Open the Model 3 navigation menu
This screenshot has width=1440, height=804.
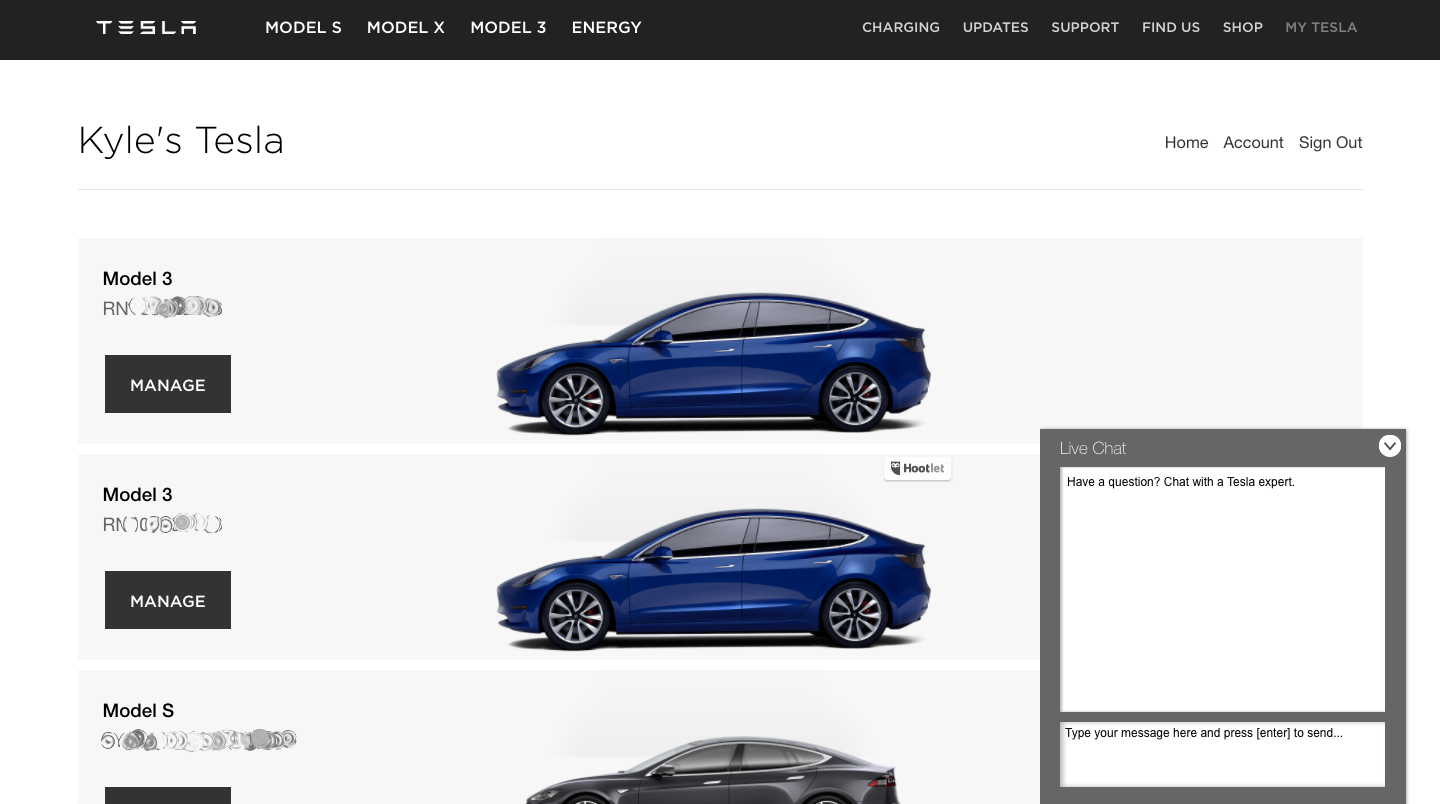508,27
